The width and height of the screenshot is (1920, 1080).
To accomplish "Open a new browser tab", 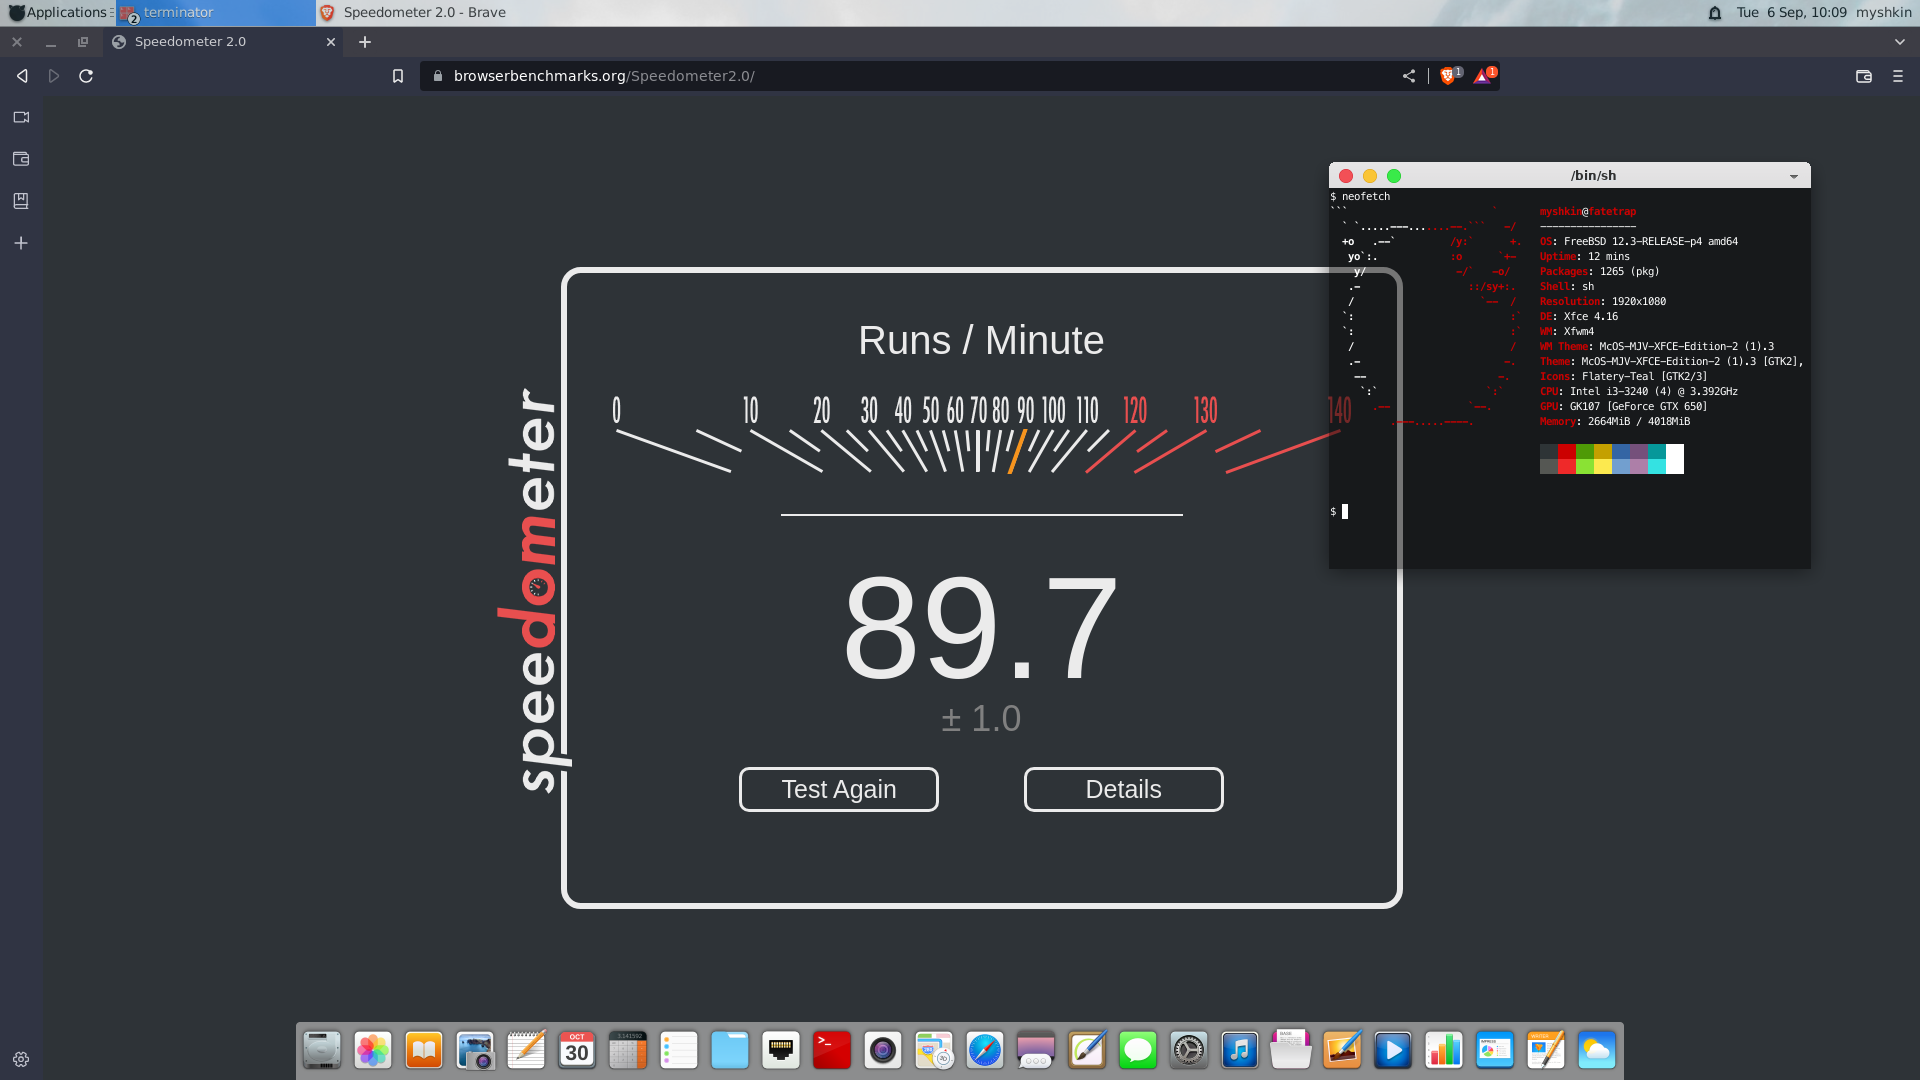I will pyautogui.click(x=365, y=42).
